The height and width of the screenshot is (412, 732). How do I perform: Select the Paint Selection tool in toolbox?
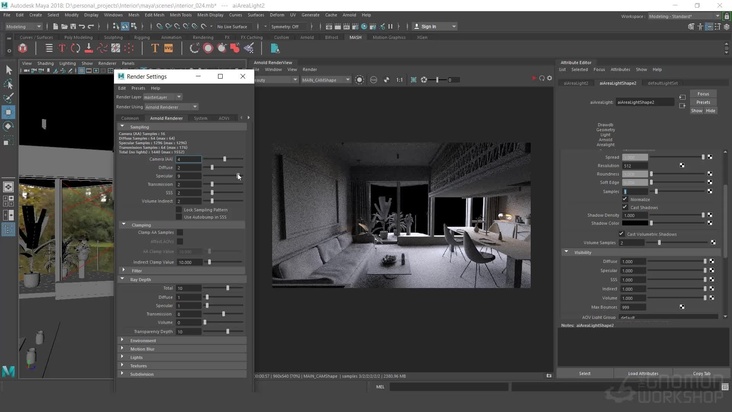(x=8, y=98)
